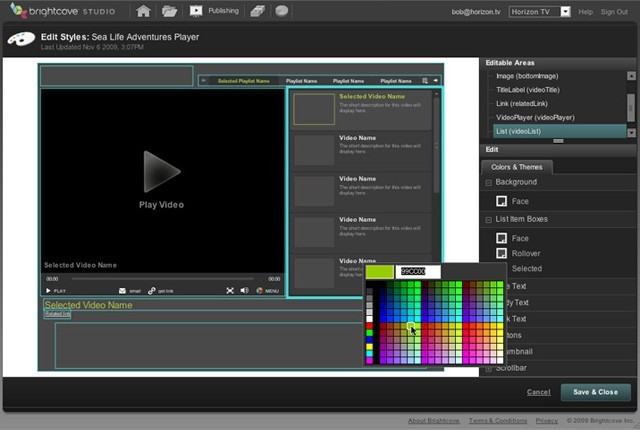Click the Selected Video Name thumbnail
Image resolution: width=640 pixels, height=430 pixels.
314,109
